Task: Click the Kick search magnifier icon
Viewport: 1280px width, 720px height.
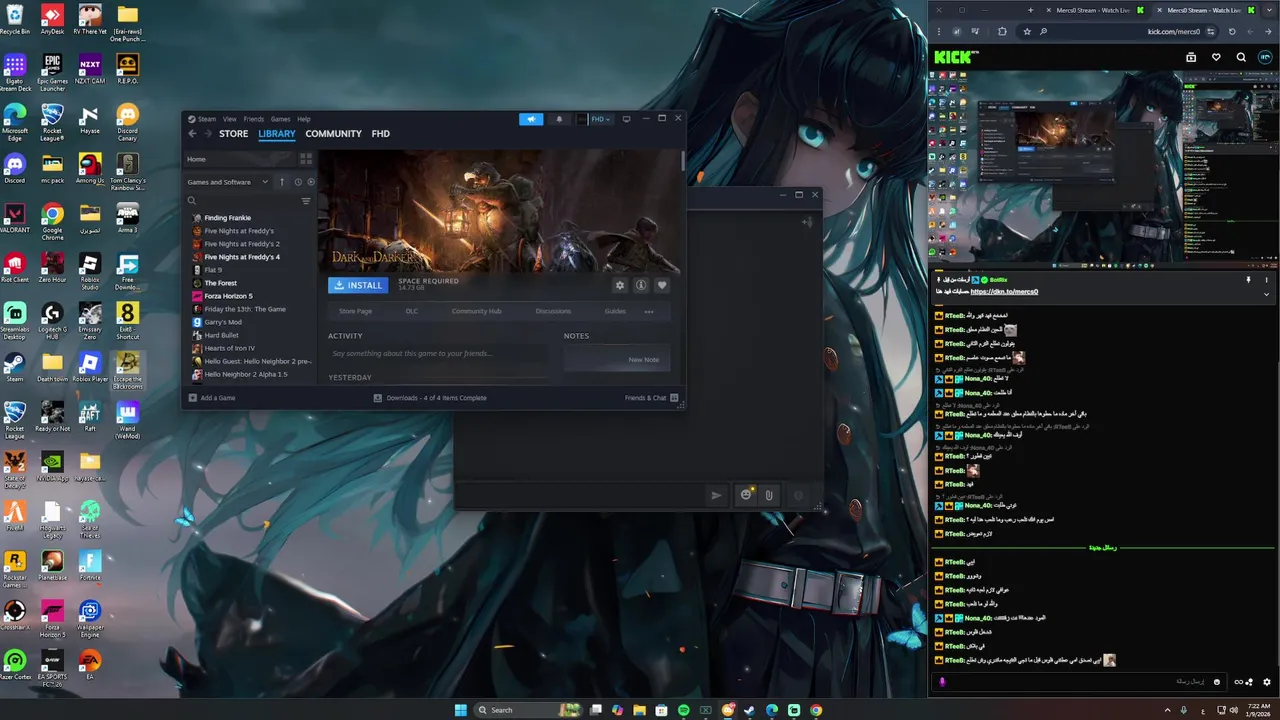Action: pyautogui.click(x=1241, y=57)
